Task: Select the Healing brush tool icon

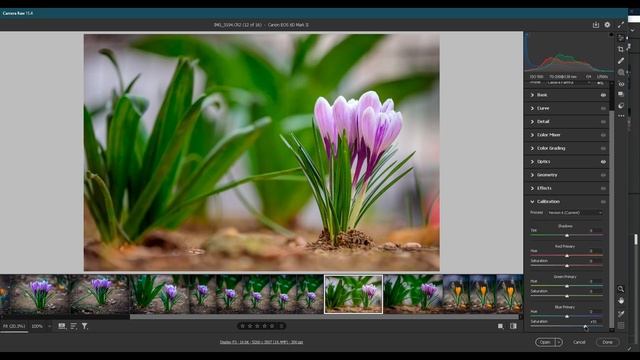Action: pos(621,61)
